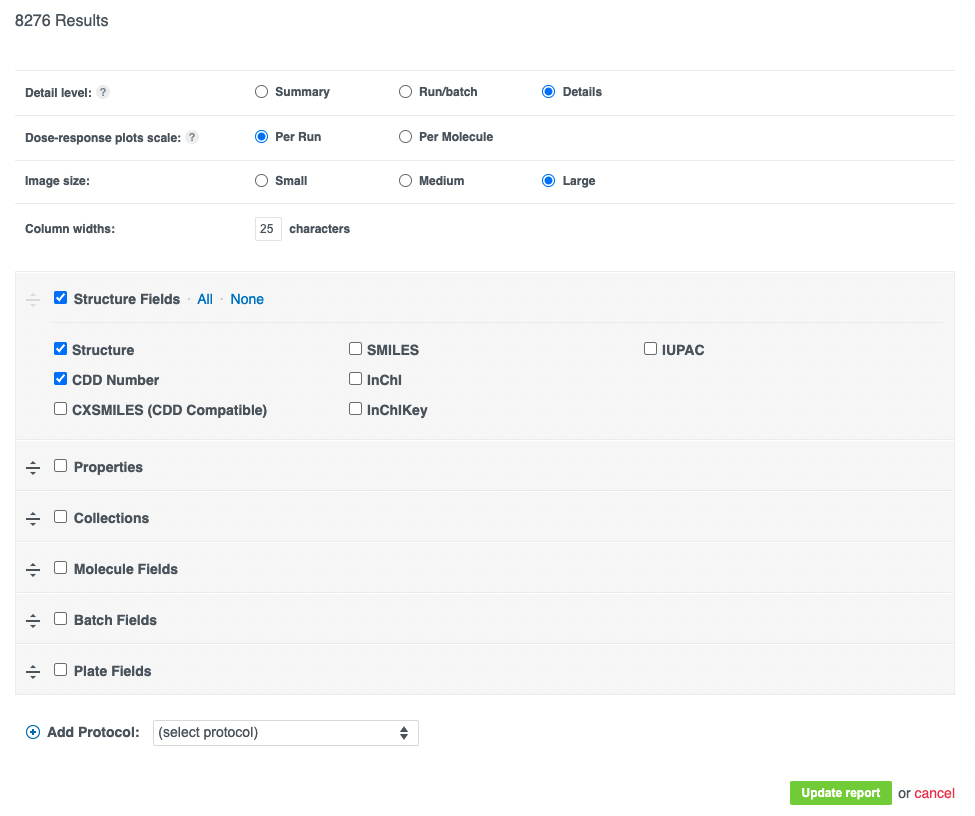Tick the Properties section checkbox
The image size is (975, 816).
(x=60, y=465)
